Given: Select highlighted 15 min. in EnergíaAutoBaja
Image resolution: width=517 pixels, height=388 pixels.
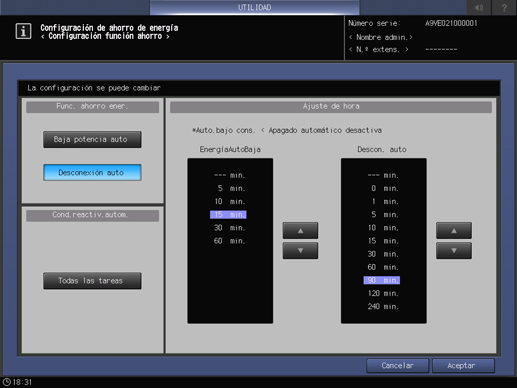Looking at the screenshot, I should click(x=228, y=215).
